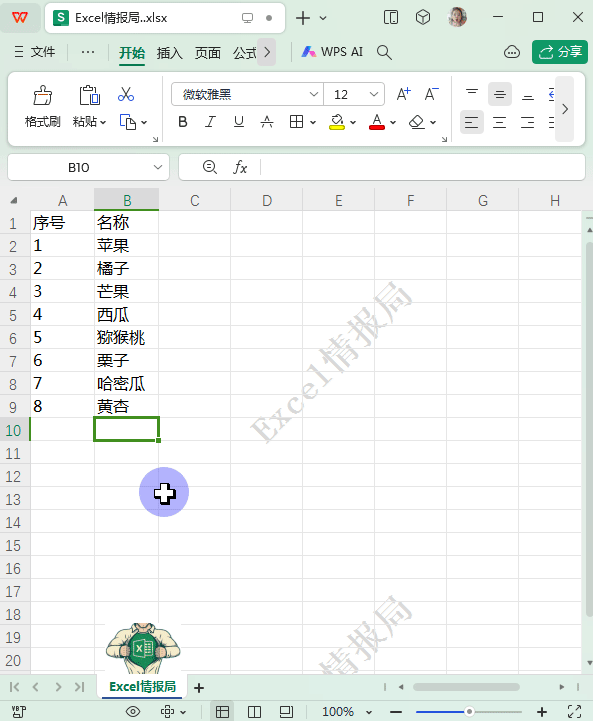Center text horizontally
593x721 pixels.
coord(500,122)
